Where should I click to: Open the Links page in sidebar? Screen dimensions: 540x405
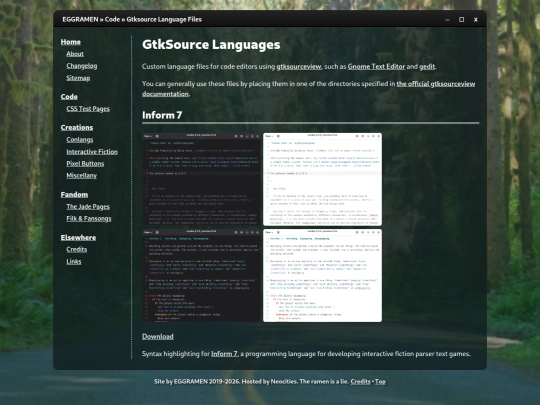click(74, 261)
